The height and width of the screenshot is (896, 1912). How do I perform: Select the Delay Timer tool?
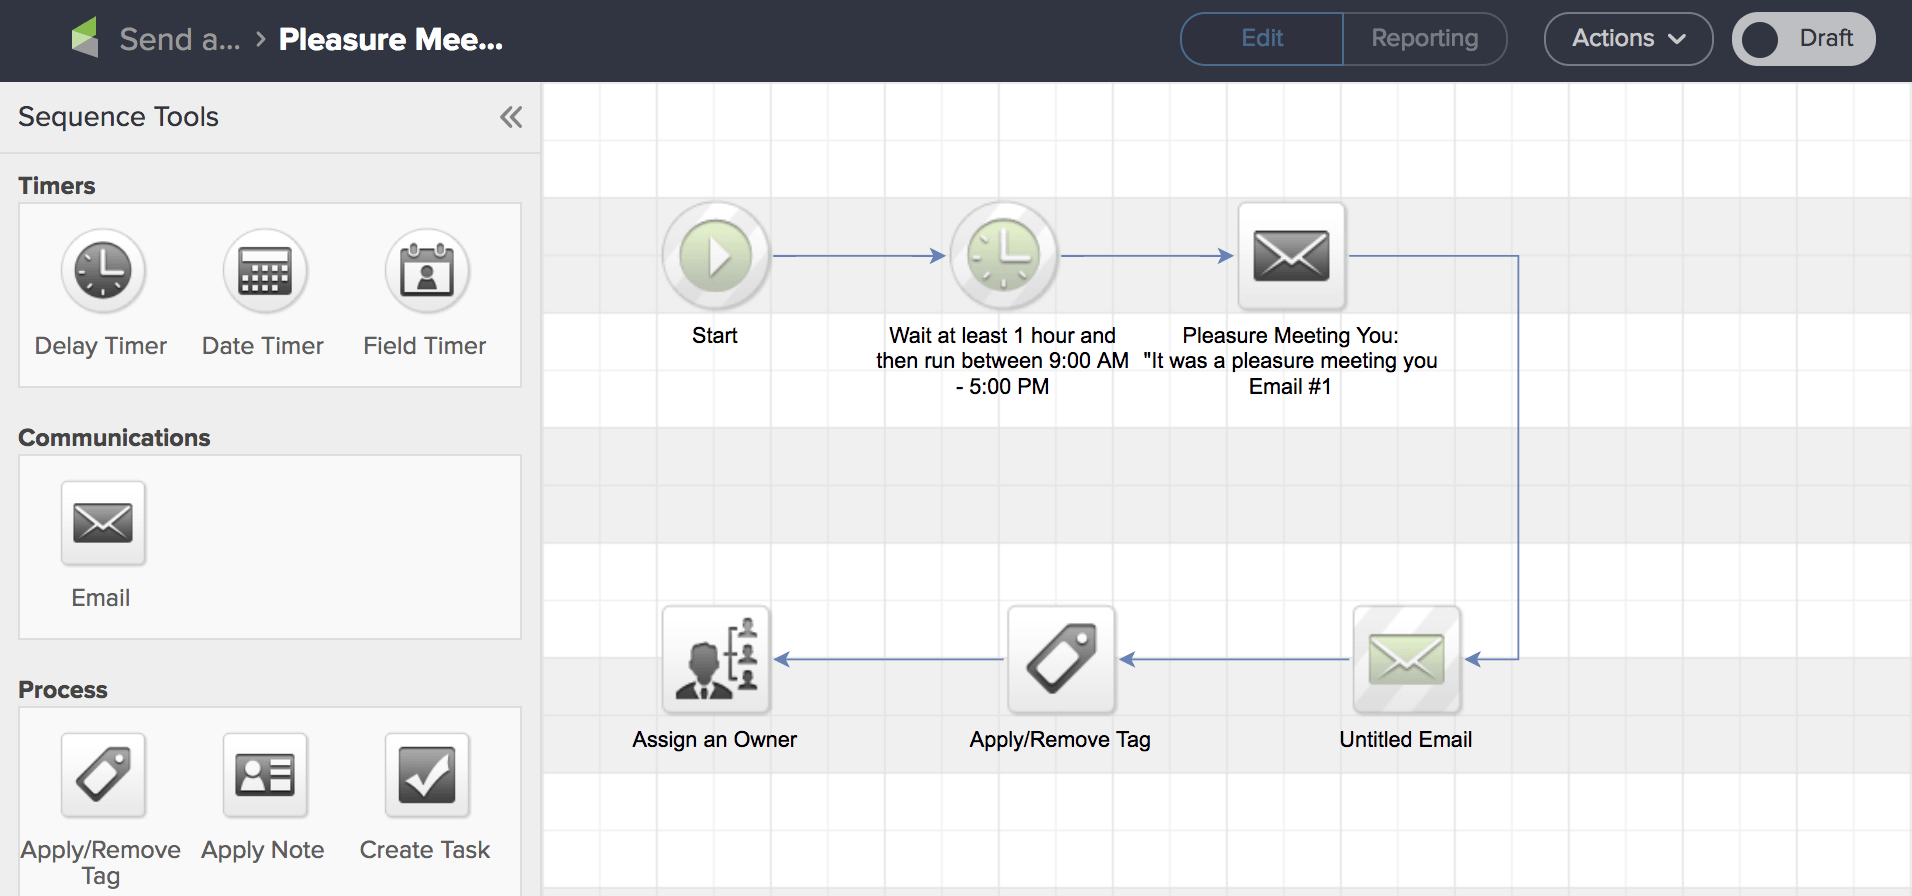103,271
